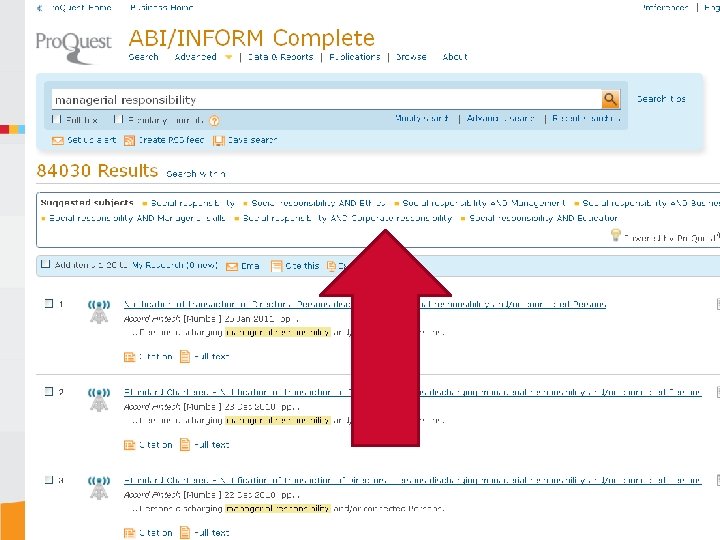Enable the Full text checkbox
Image resolution: width=720 pixels, height=540 pixels.
56,119
